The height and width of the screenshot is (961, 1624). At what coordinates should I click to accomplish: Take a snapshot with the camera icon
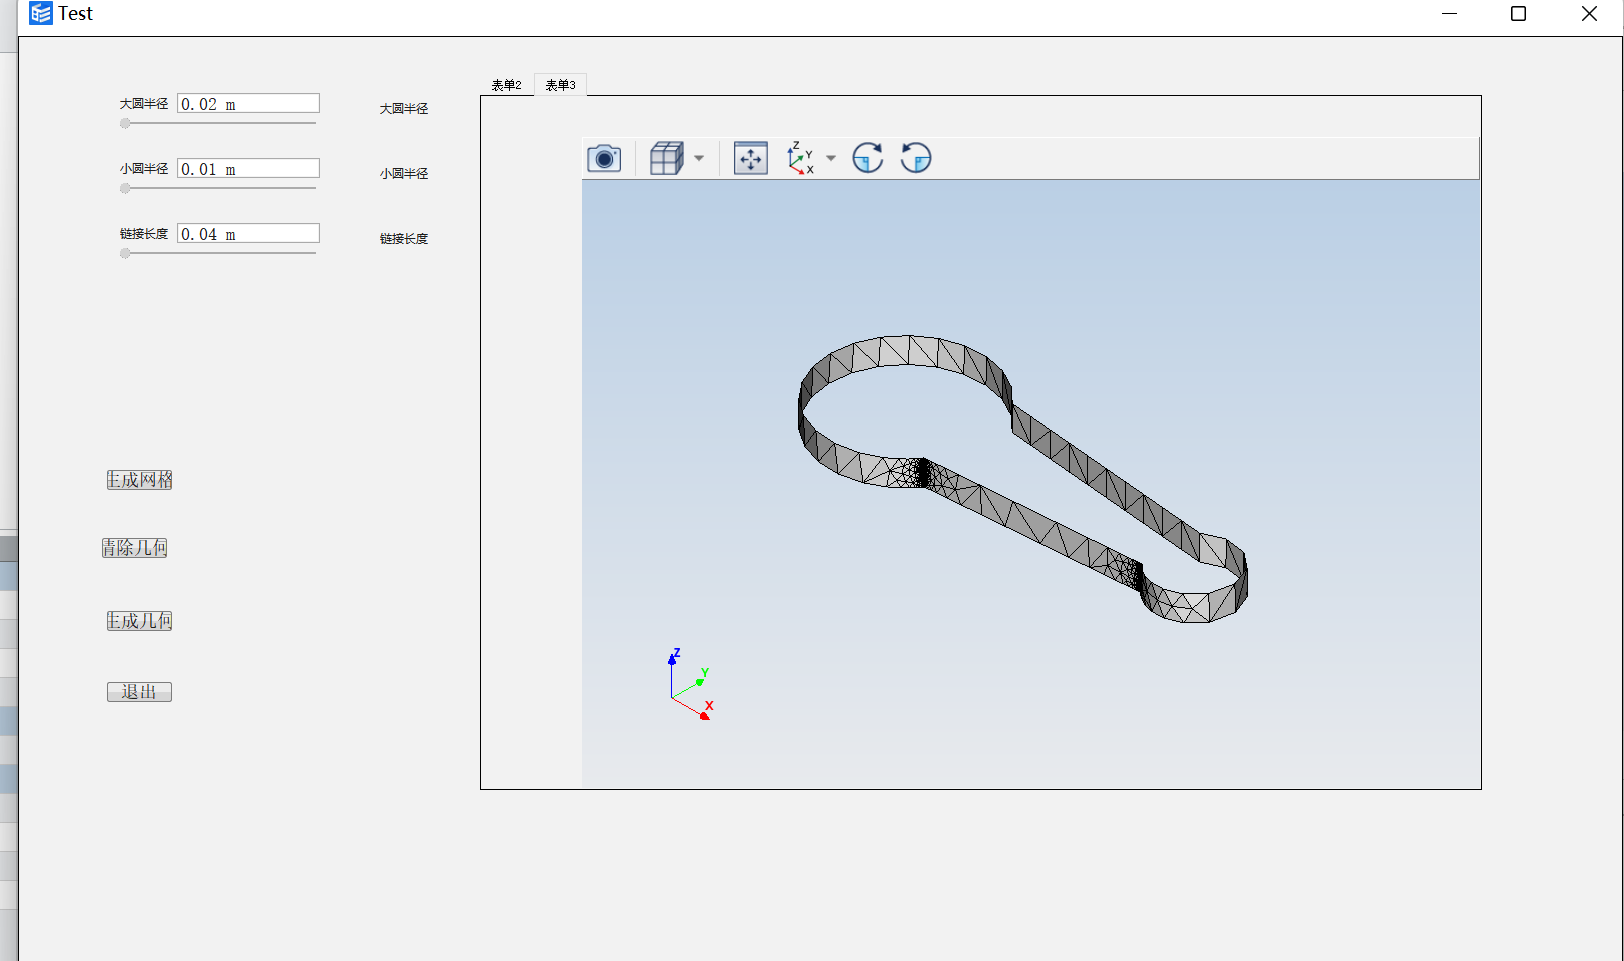point(604,158)
